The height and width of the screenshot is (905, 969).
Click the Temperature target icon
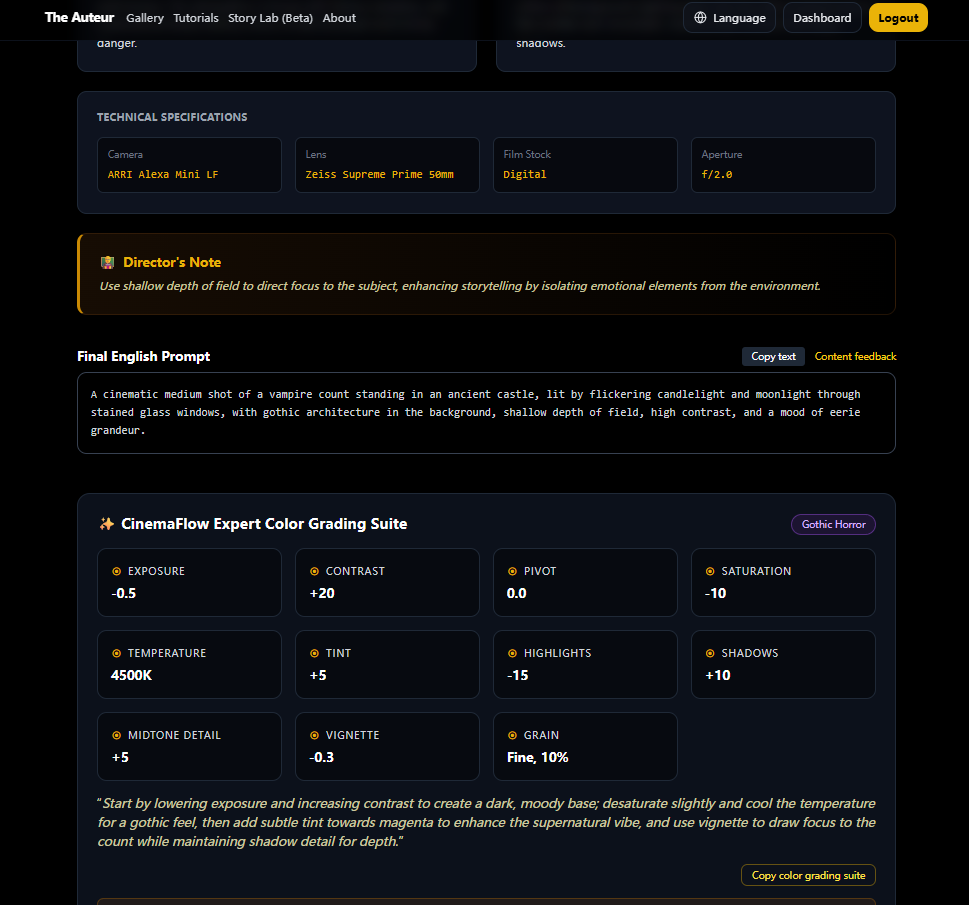click(116, 653)
